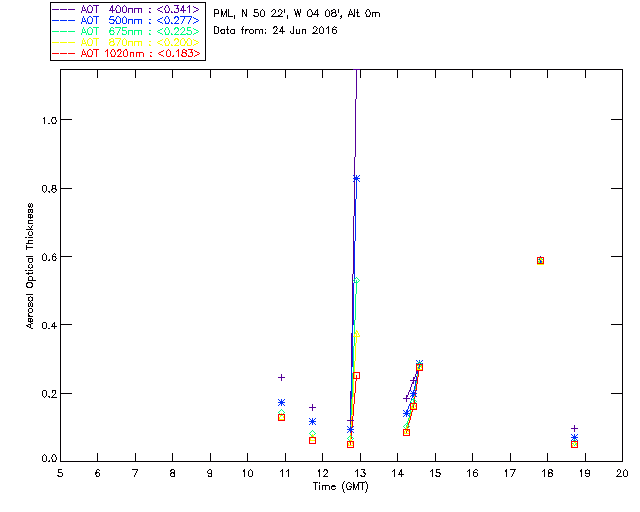Click the 11 tick label on time axis
The height and width of the screenshot is (512, 640).
[x=285, y=473]
